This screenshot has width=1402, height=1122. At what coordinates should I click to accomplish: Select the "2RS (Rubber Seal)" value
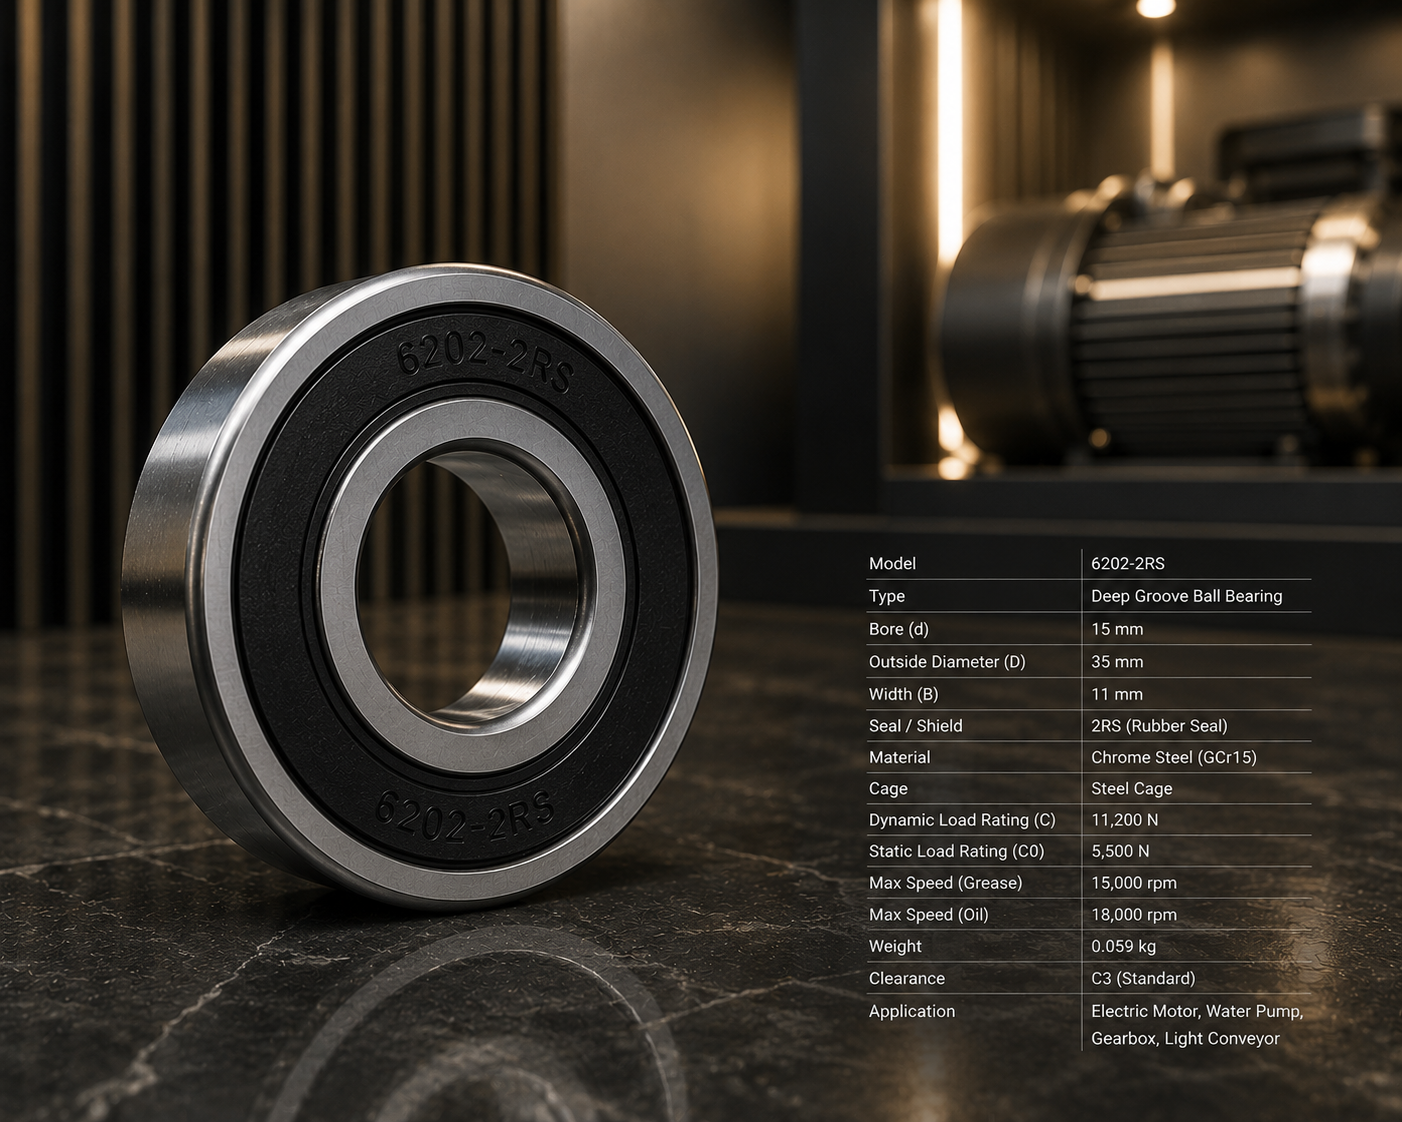pyautogui.click(x=1159, y=726)
